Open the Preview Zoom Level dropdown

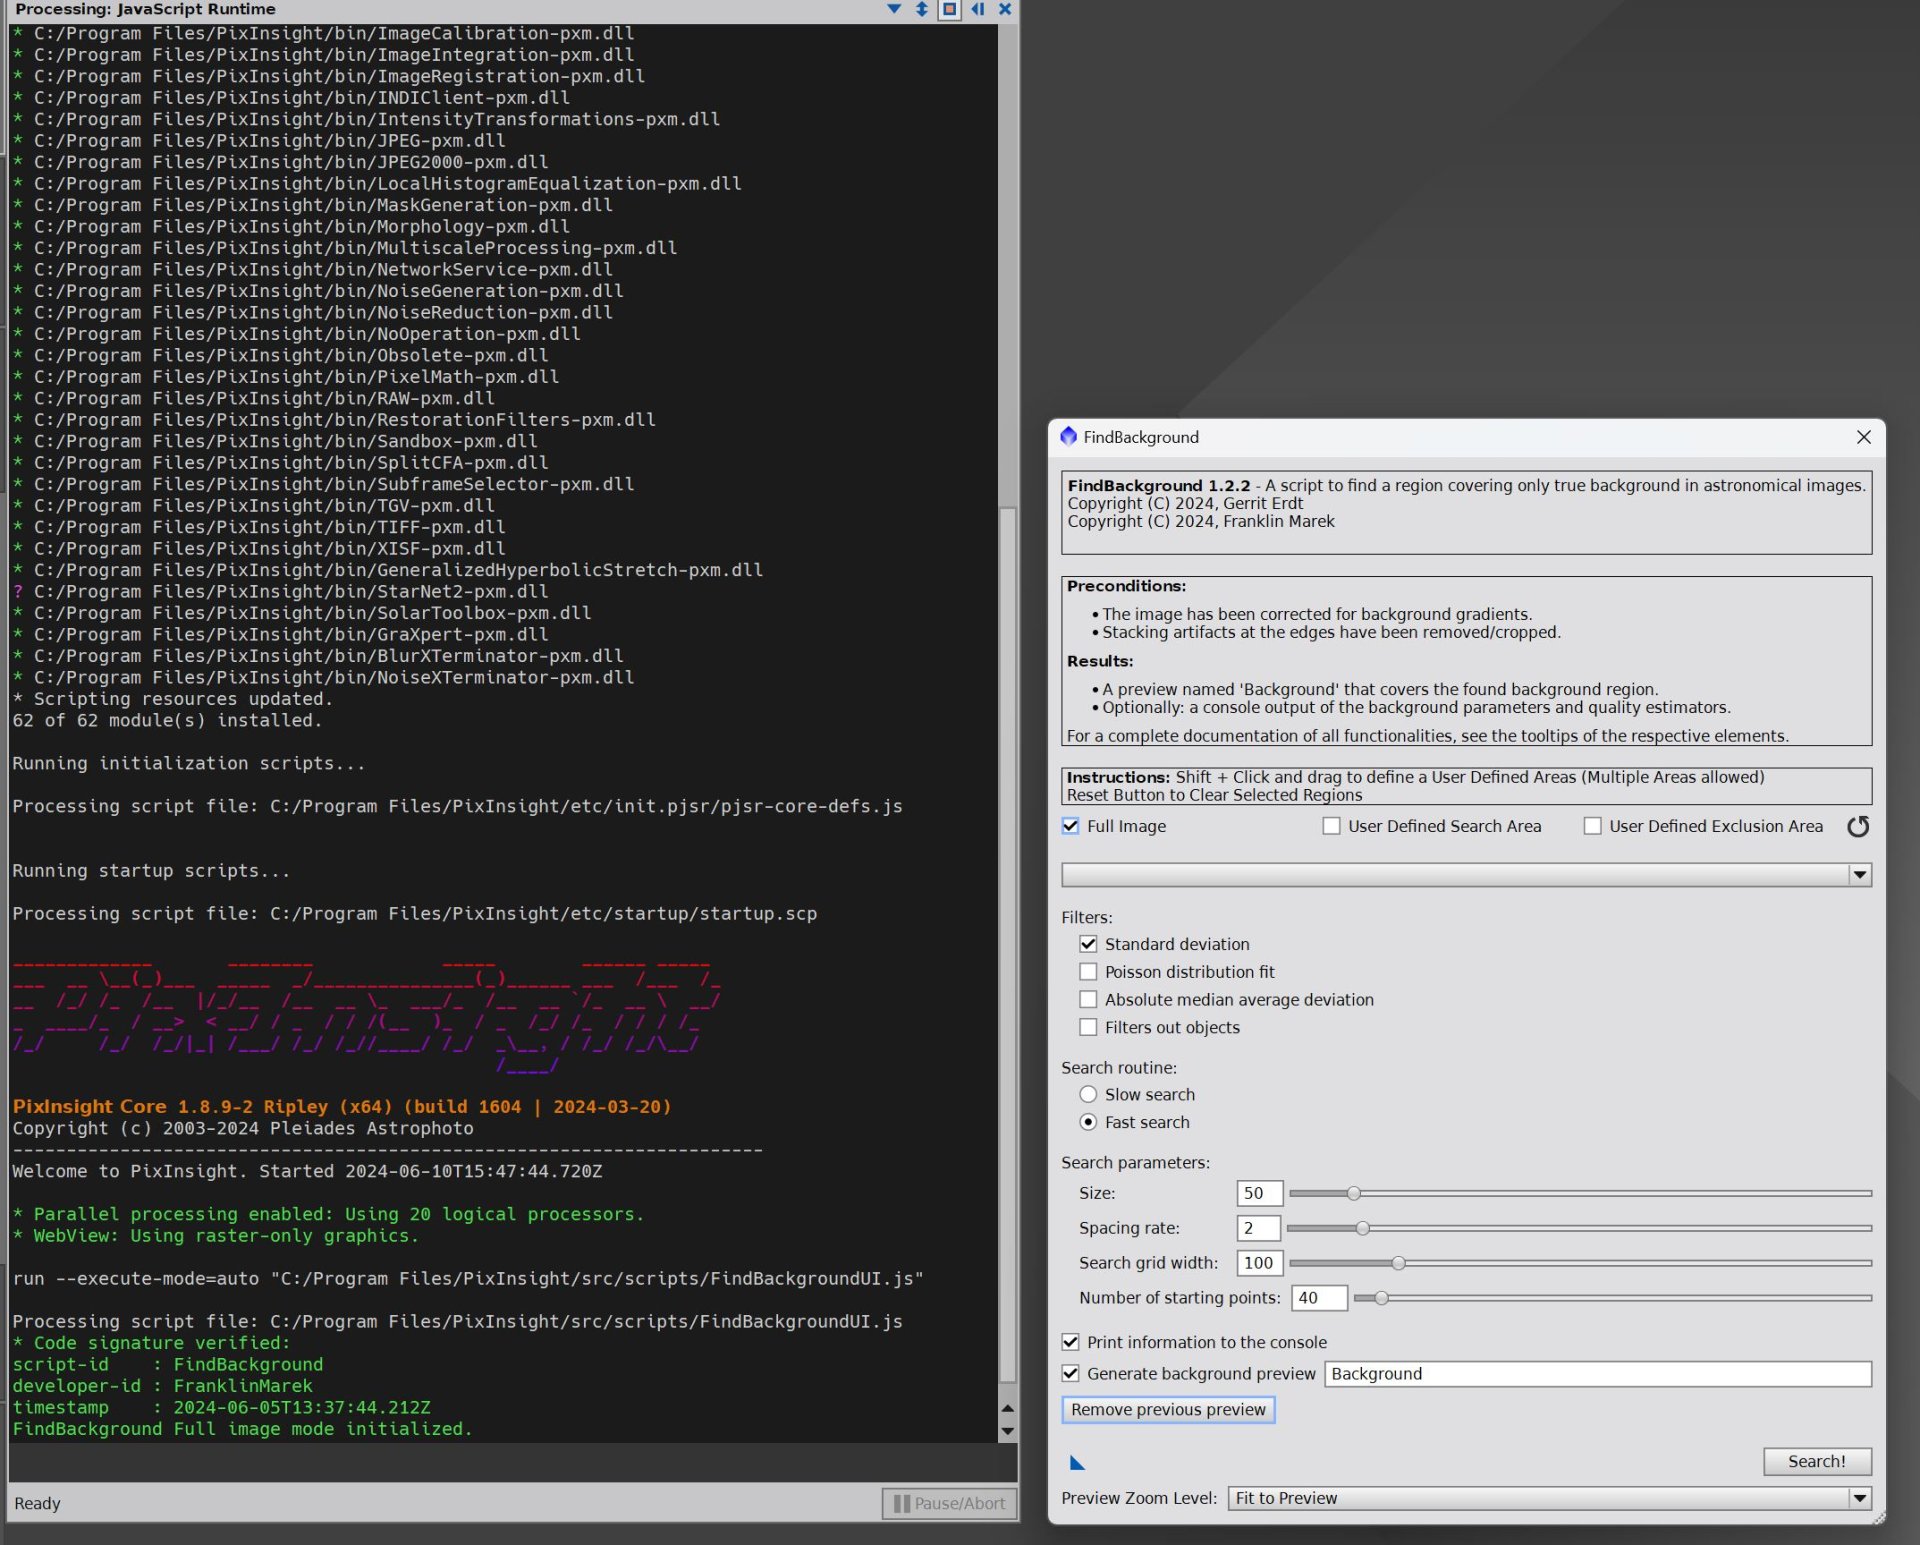click(1549, 1498)
